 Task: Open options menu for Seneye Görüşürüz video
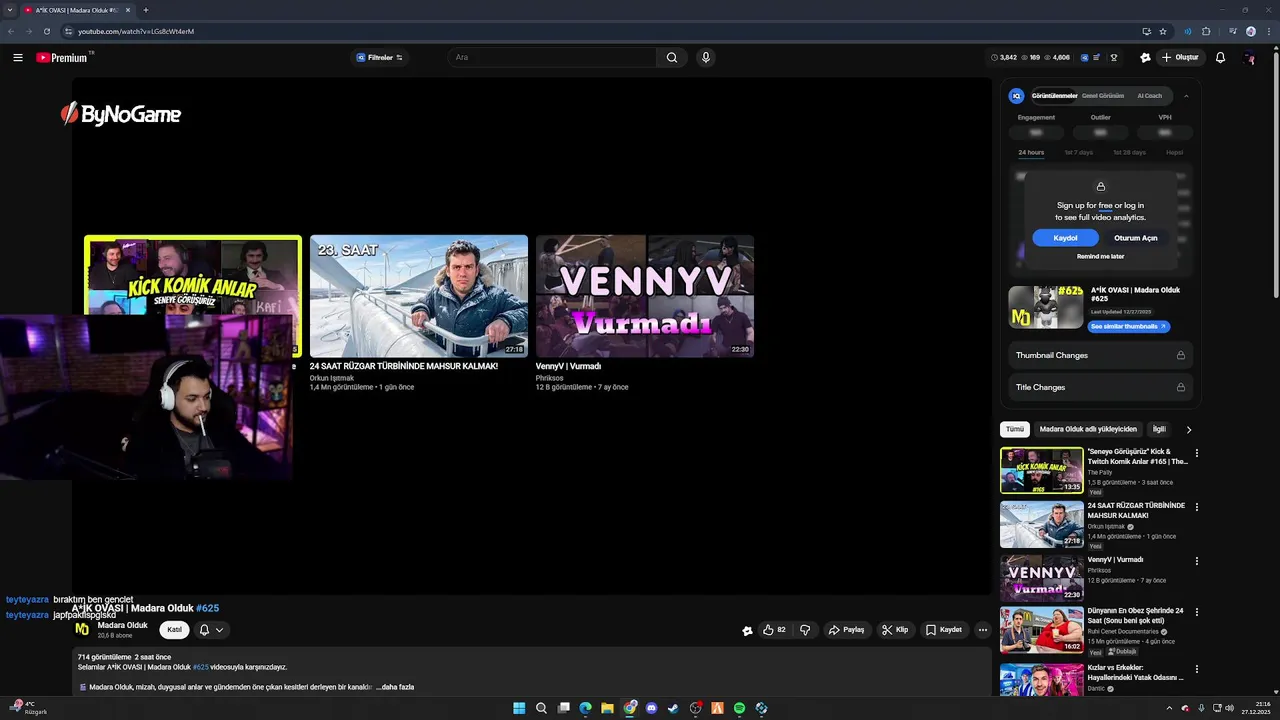(1197, 453)
